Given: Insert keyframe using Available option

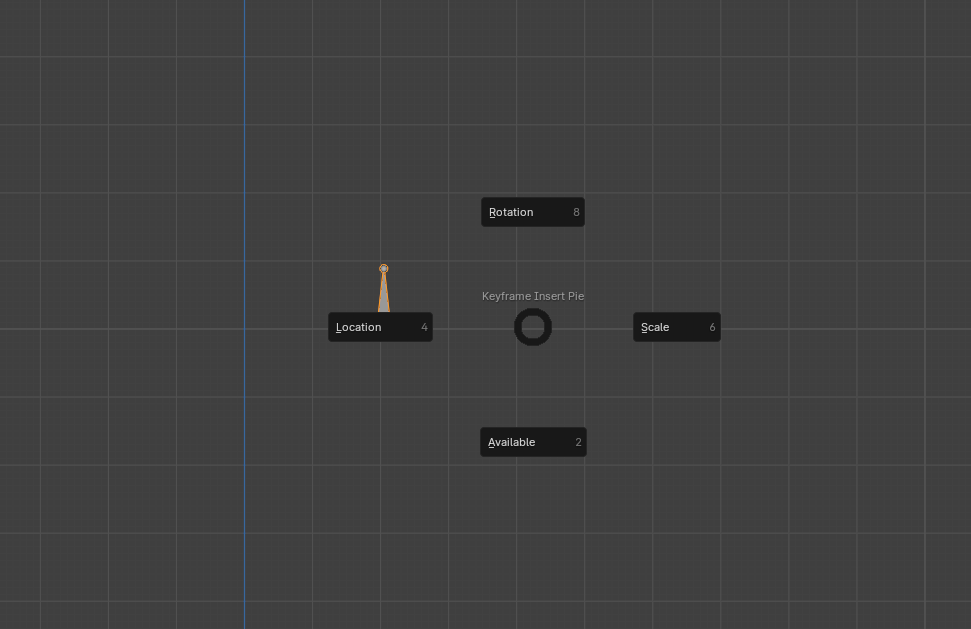Looking at the screenshot, I should point(533,442).
